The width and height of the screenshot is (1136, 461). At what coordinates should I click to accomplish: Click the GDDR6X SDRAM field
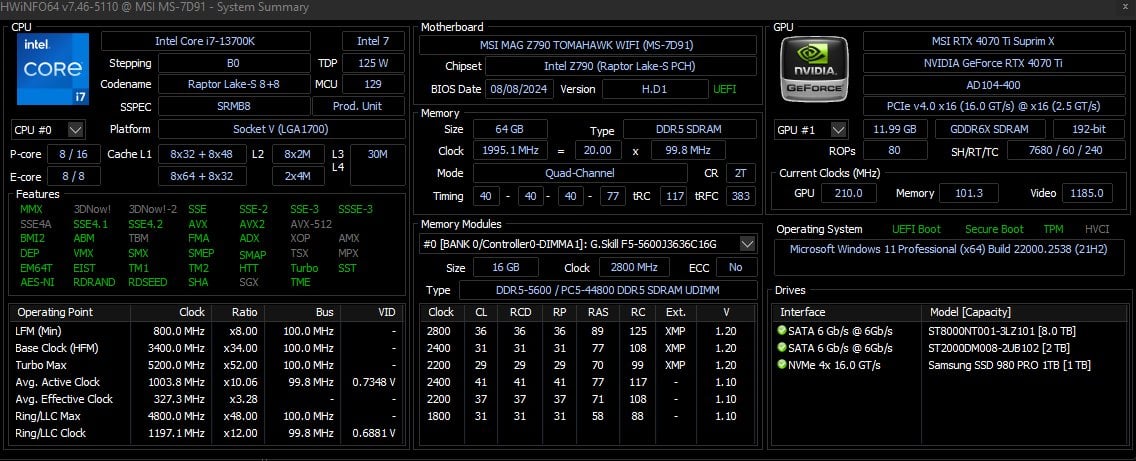coord(990,130)
